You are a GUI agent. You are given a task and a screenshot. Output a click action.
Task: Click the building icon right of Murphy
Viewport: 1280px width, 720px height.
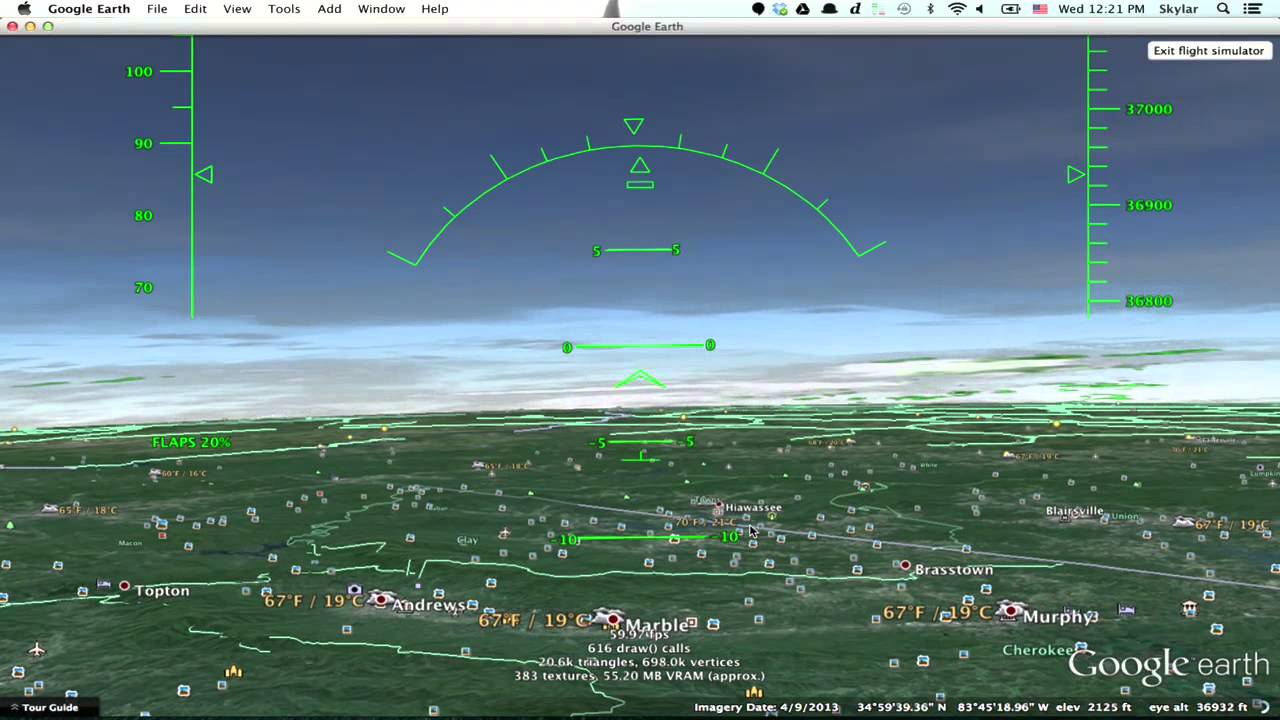1189,608
